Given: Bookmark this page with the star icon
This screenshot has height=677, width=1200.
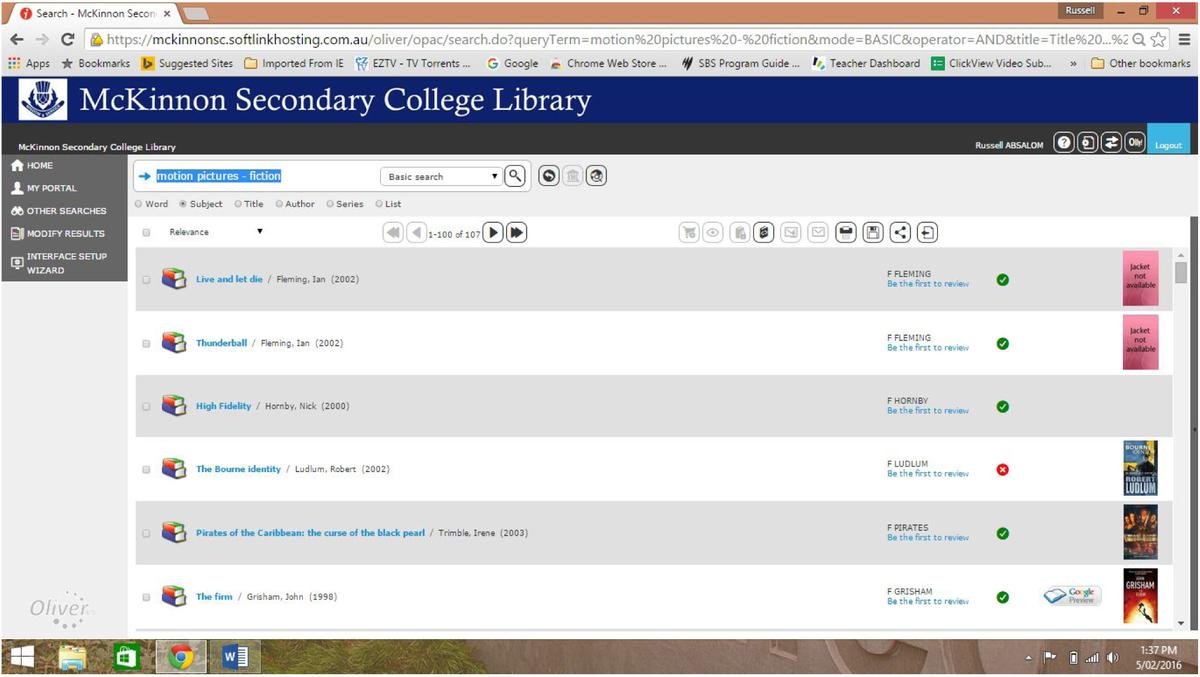Looking at the screenshot, I should pyautogui.click(x=1158, y=39).
